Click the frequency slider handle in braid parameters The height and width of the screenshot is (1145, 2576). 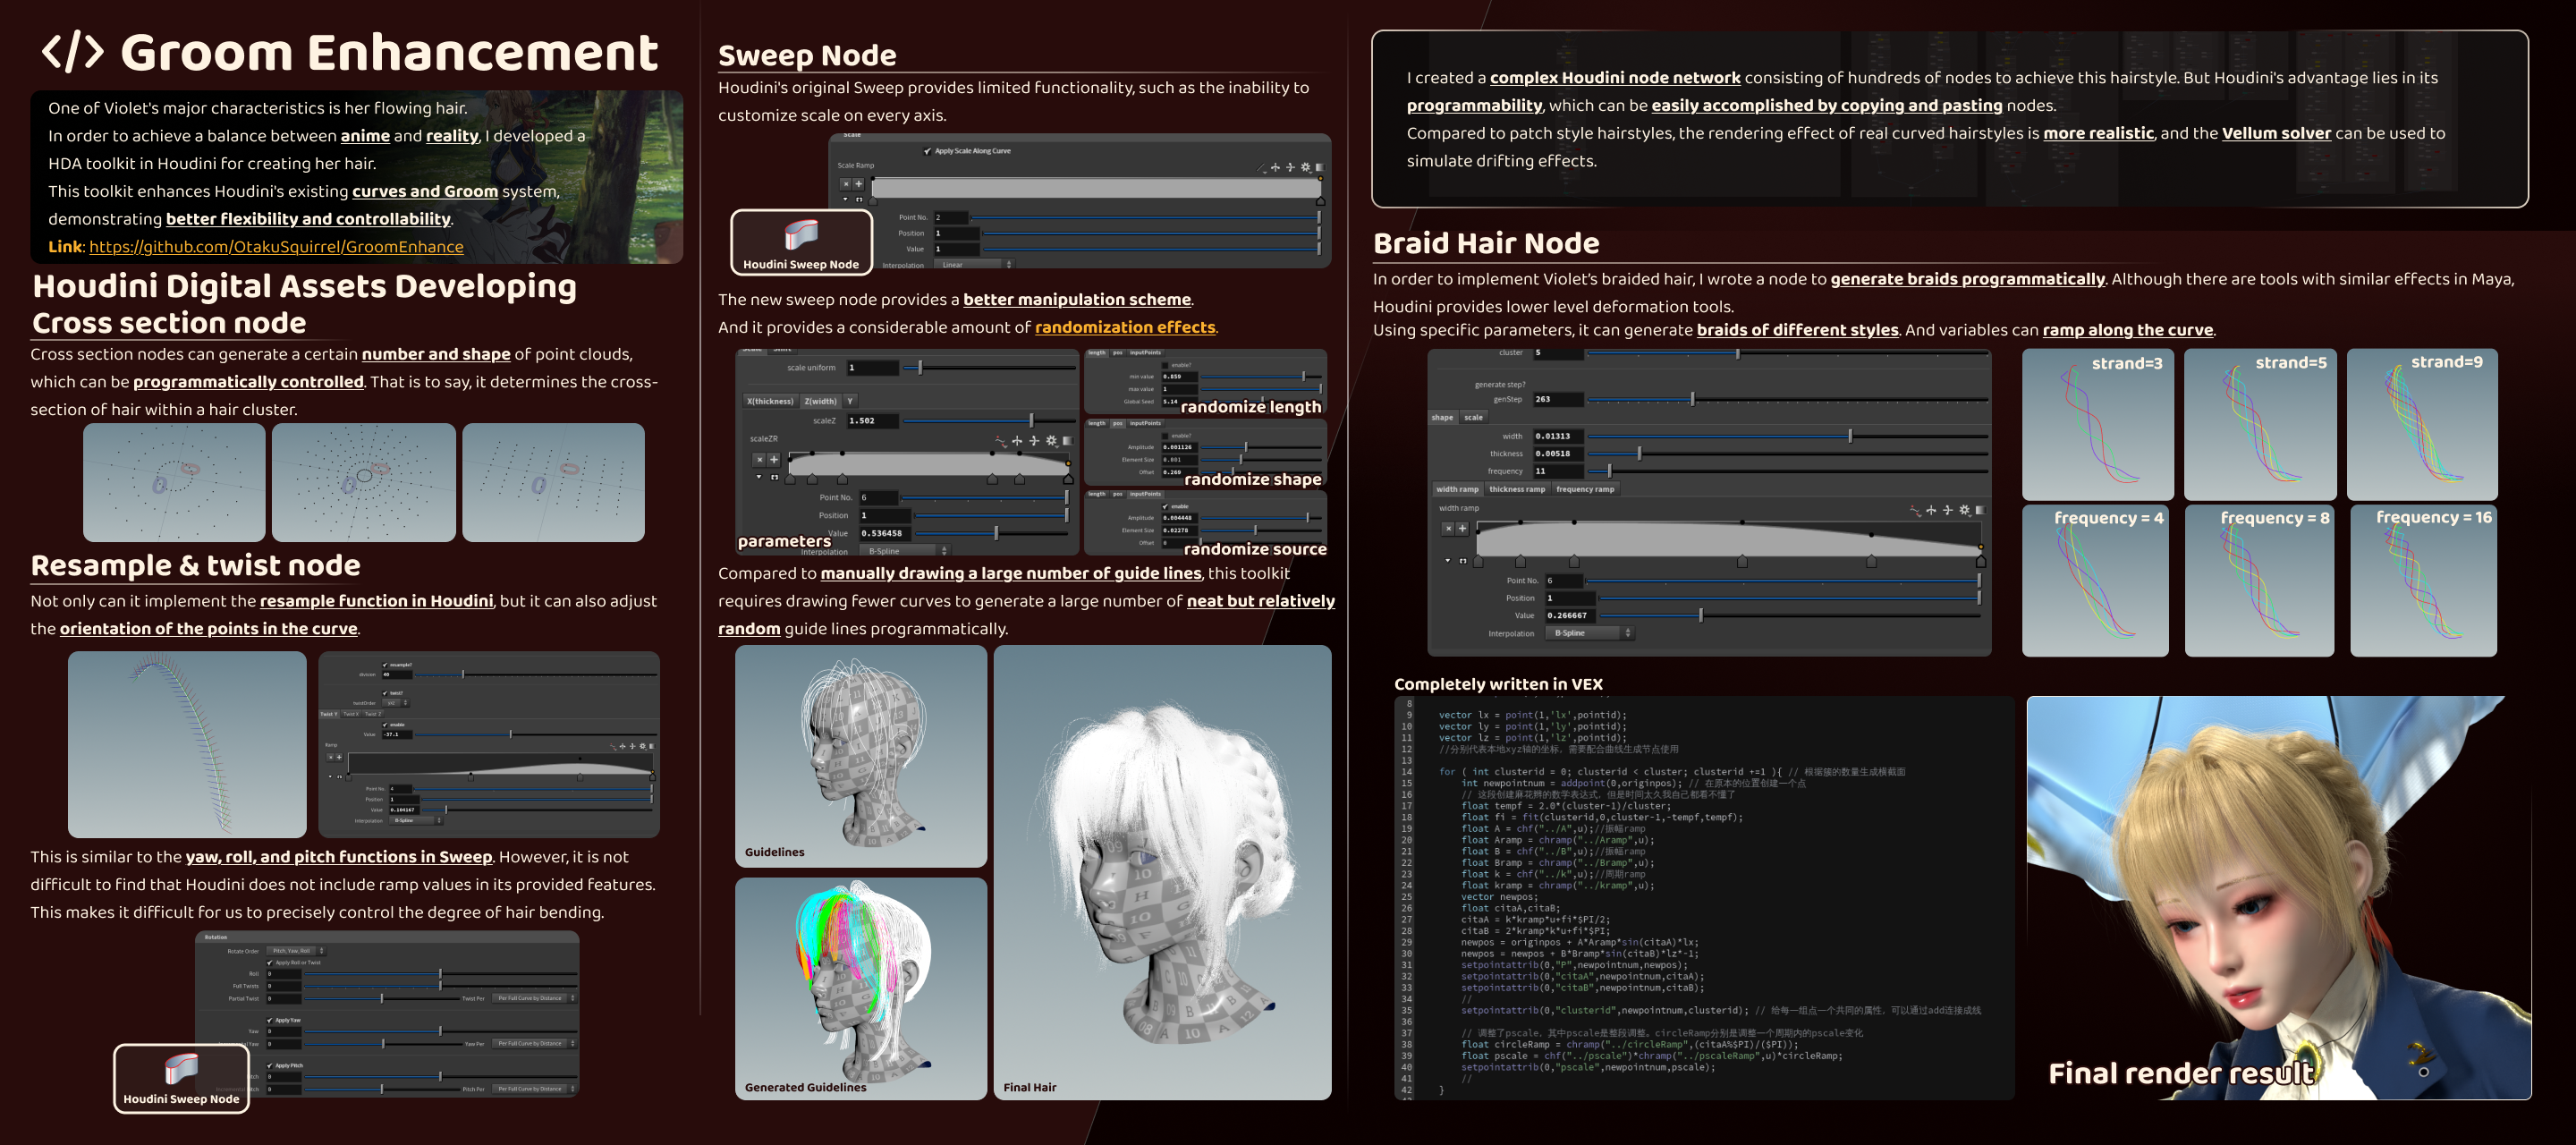(x=1609, y=471)
